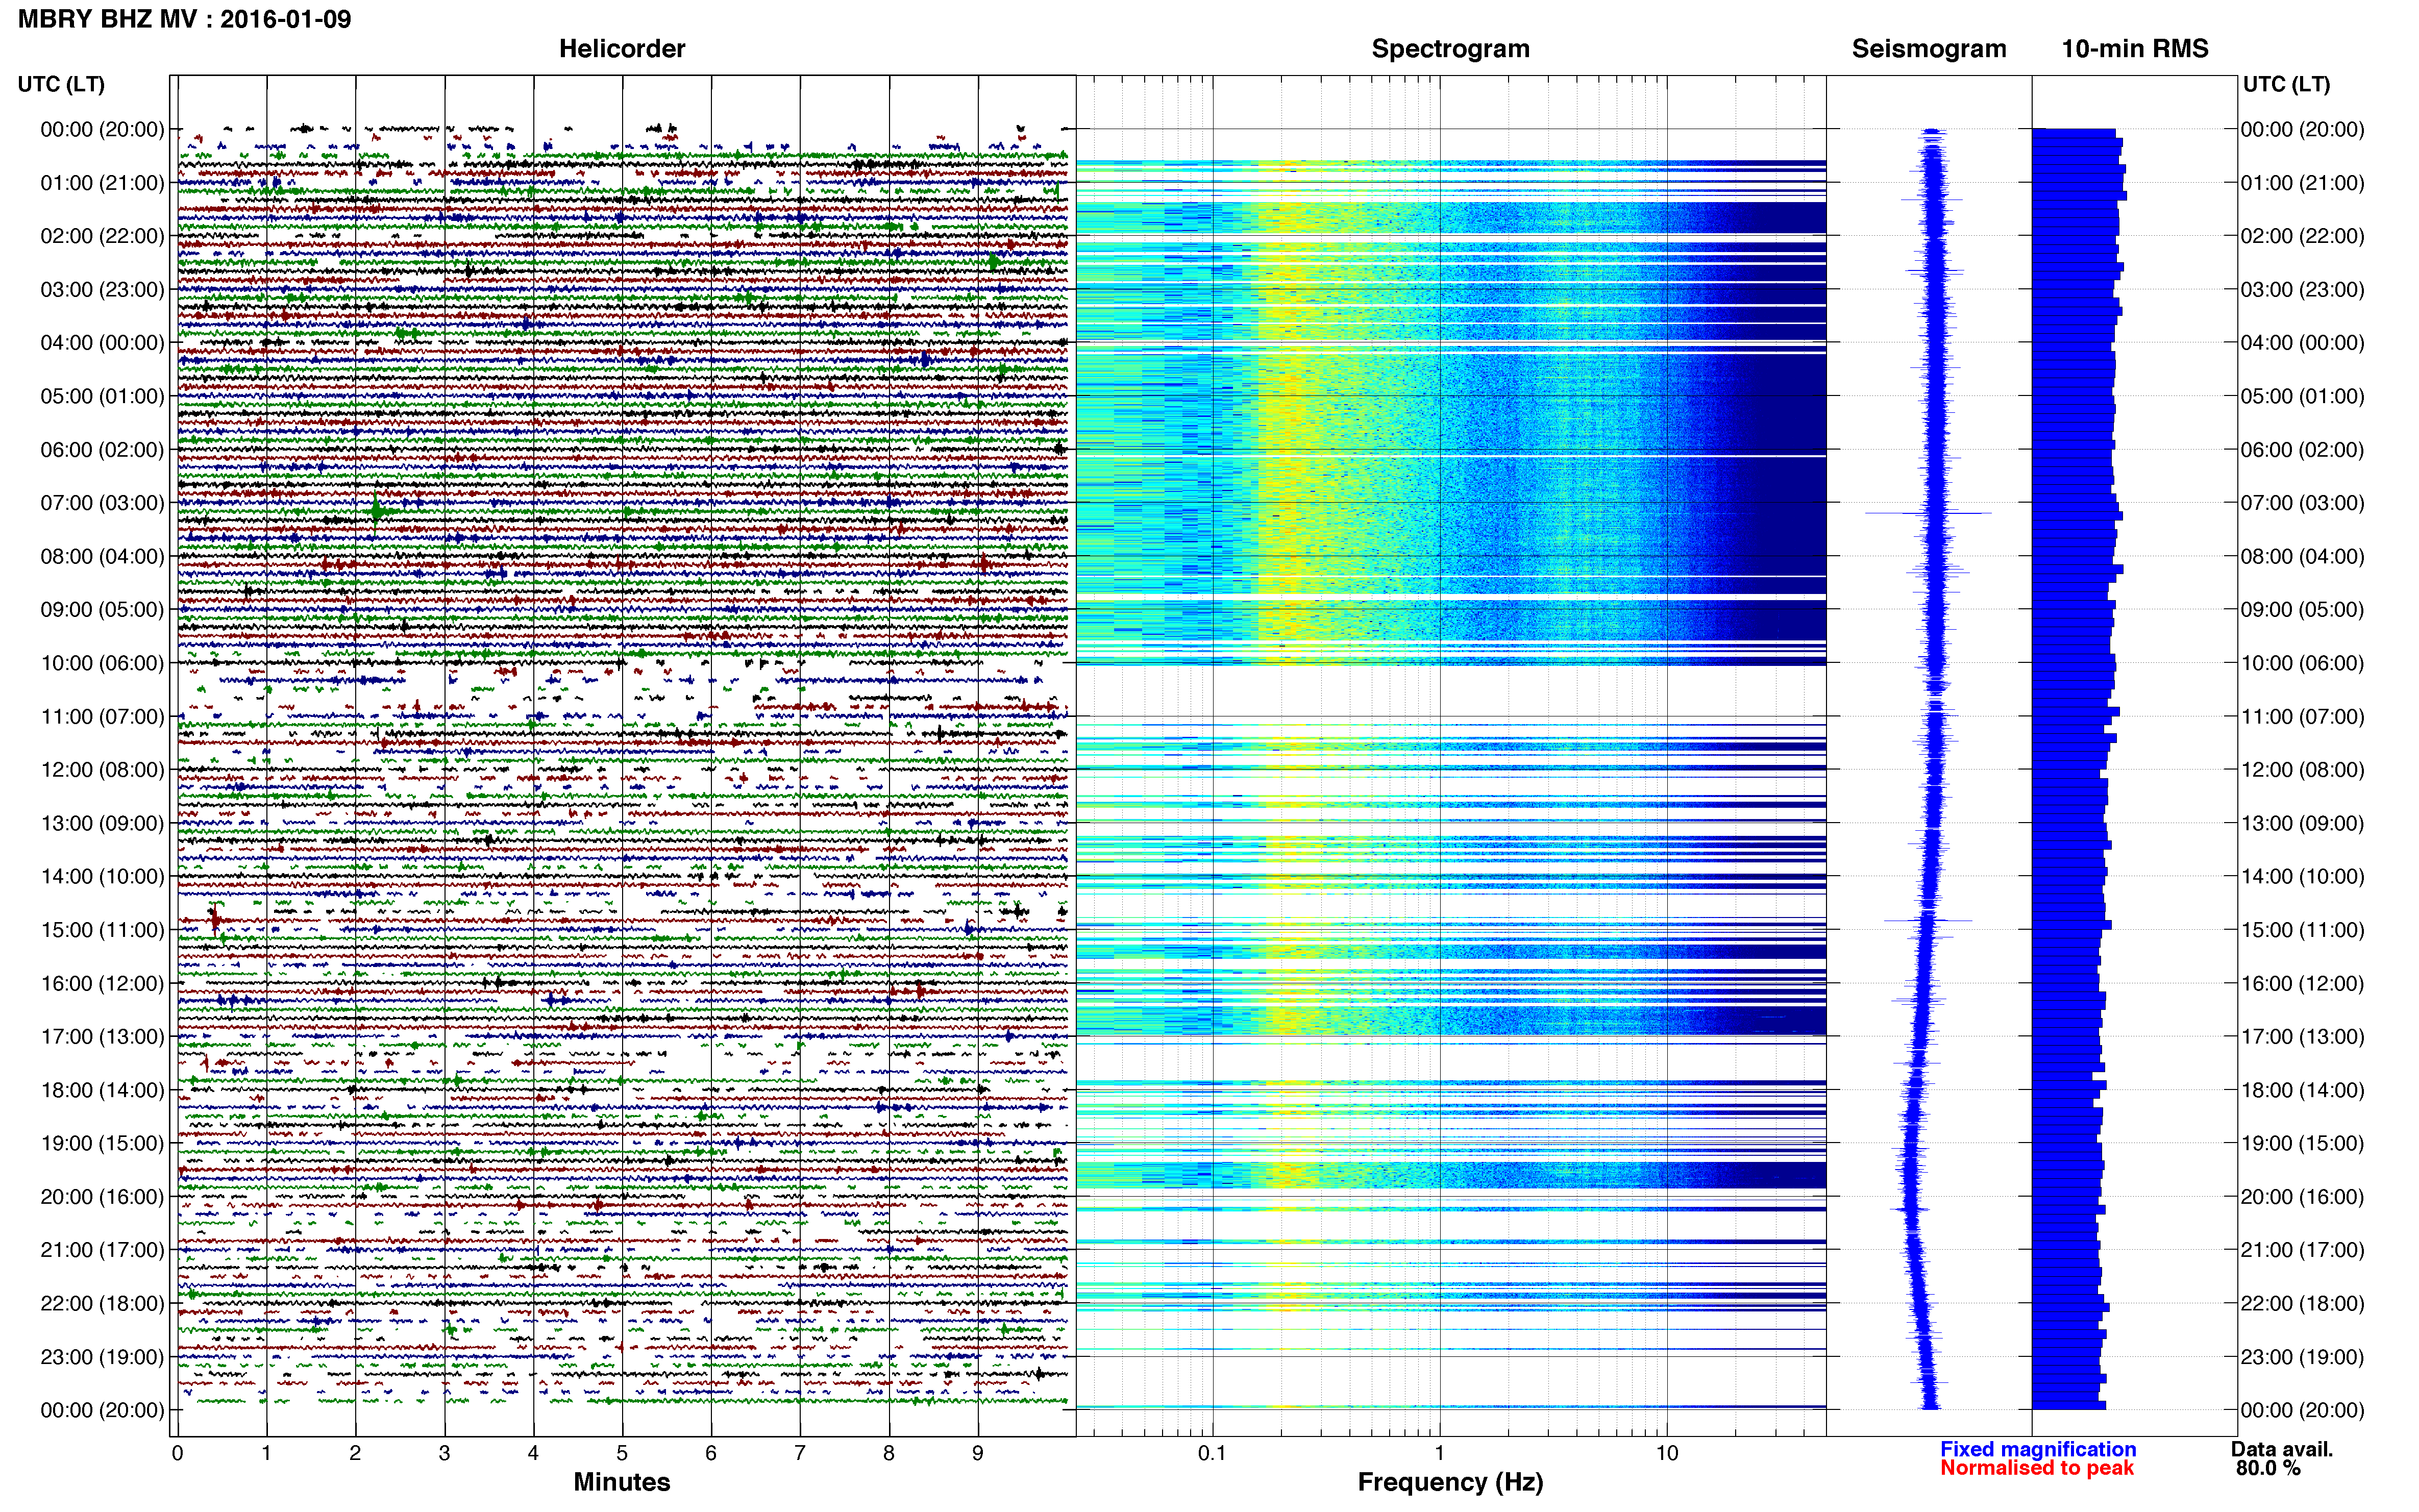2419x1512 pixels.
Task: Click the right '12:00 (08:00)' time label
Action: tap(2302, 770)
